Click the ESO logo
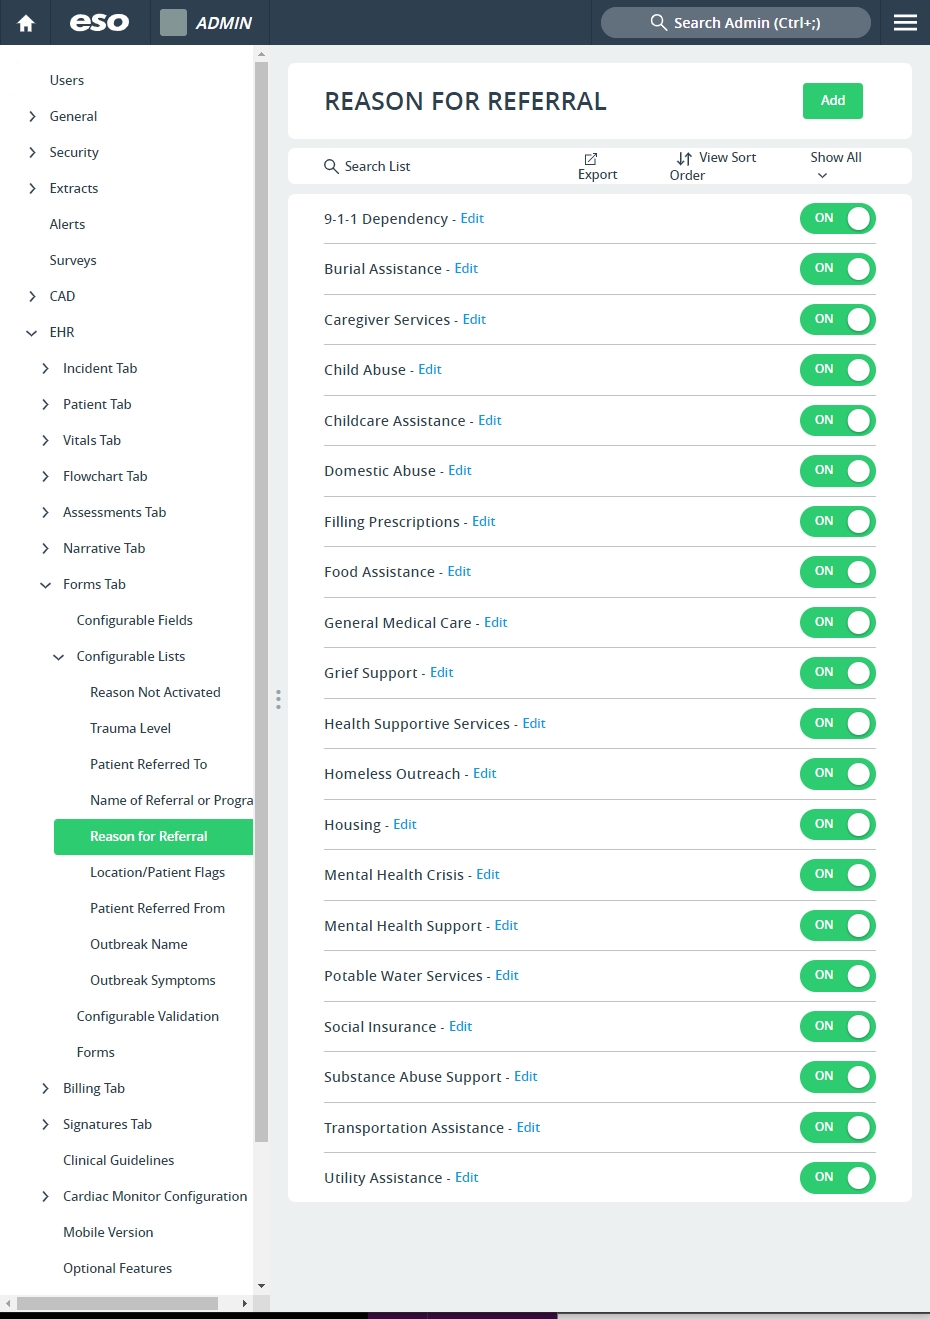Screen dimensions: 930x1319 click(99, 22)
